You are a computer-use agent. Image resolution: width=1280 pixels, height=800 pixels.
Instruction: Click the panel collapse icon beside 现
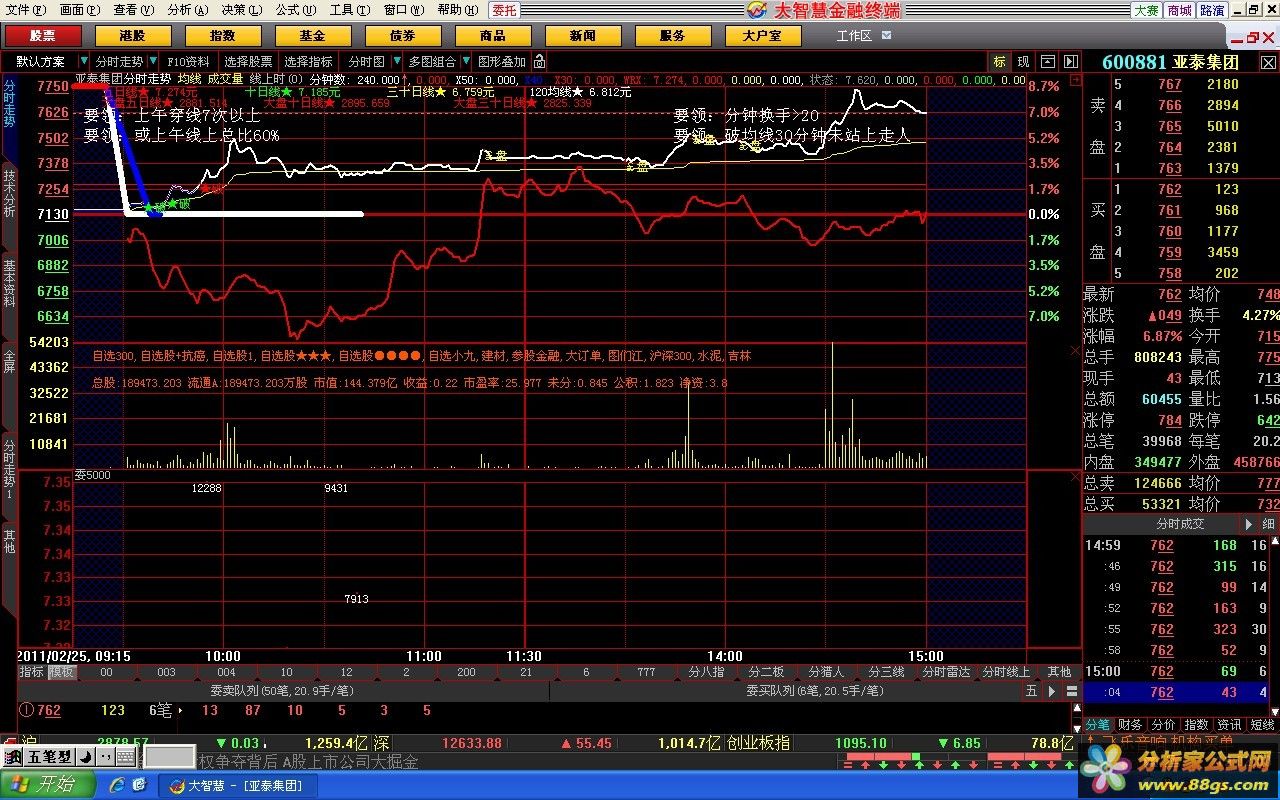click(1048, 62)
